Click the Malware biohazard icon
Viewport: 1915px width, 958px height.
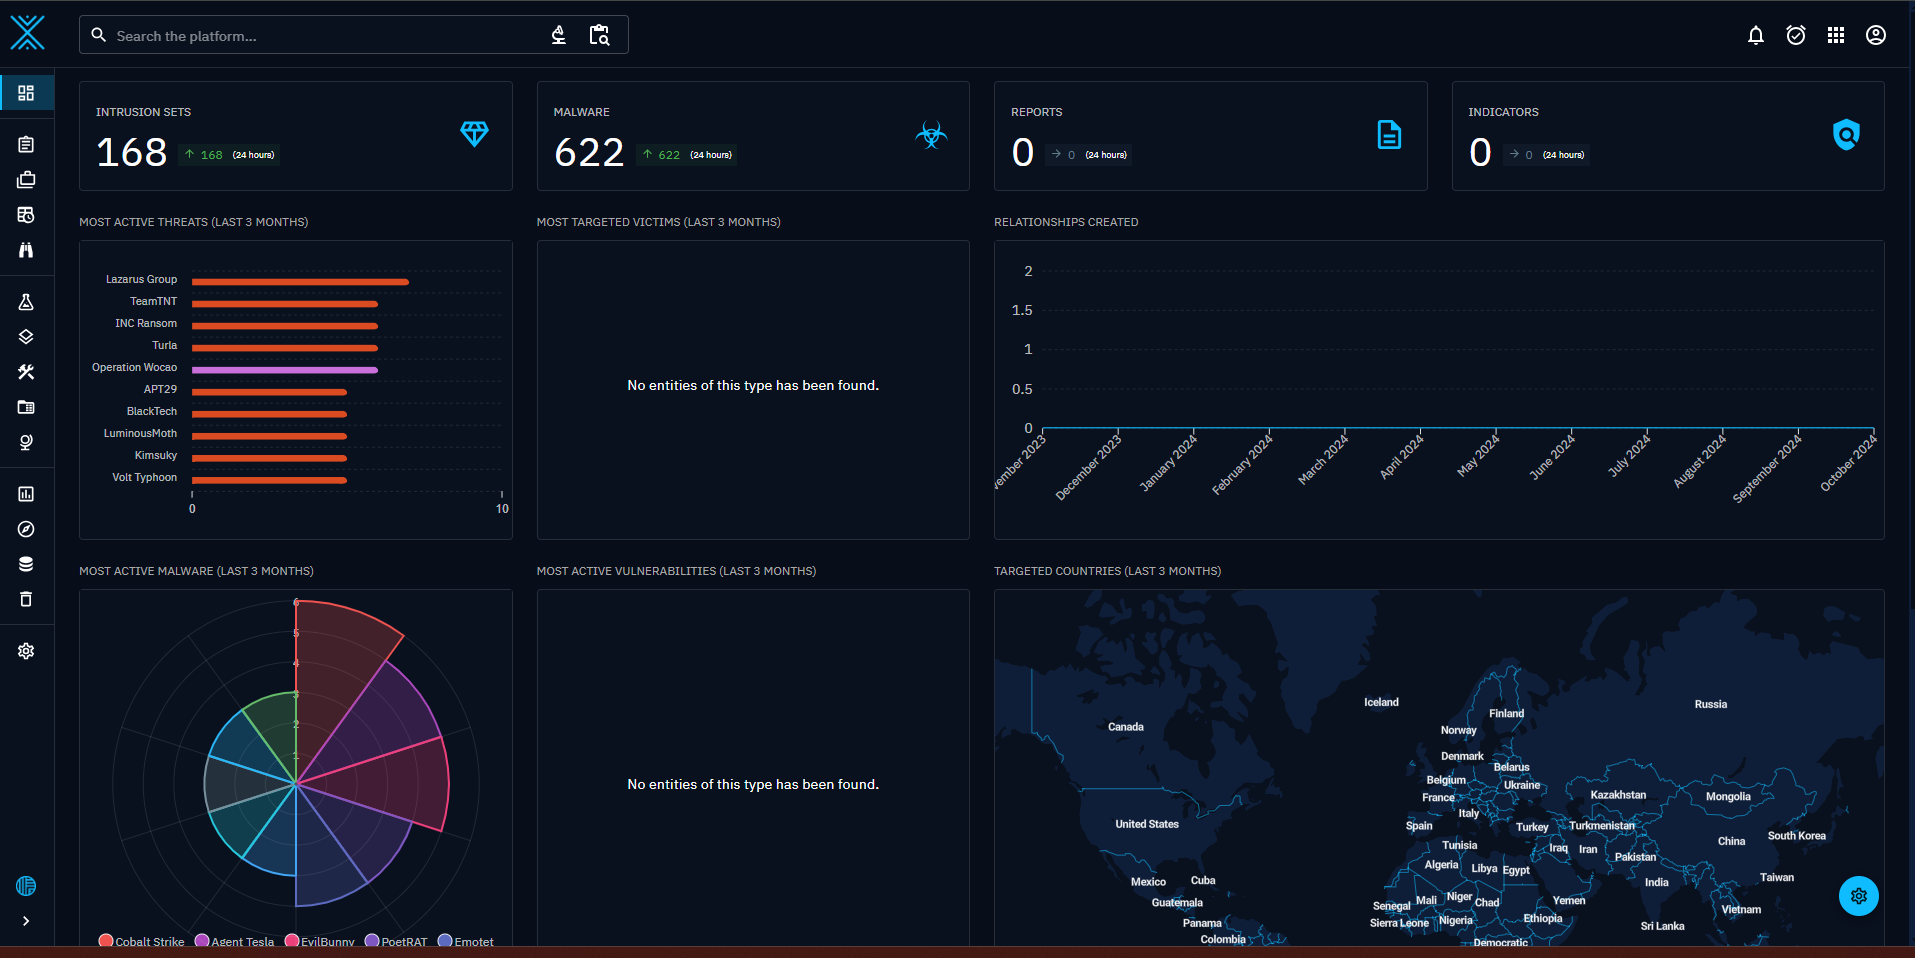931,134
